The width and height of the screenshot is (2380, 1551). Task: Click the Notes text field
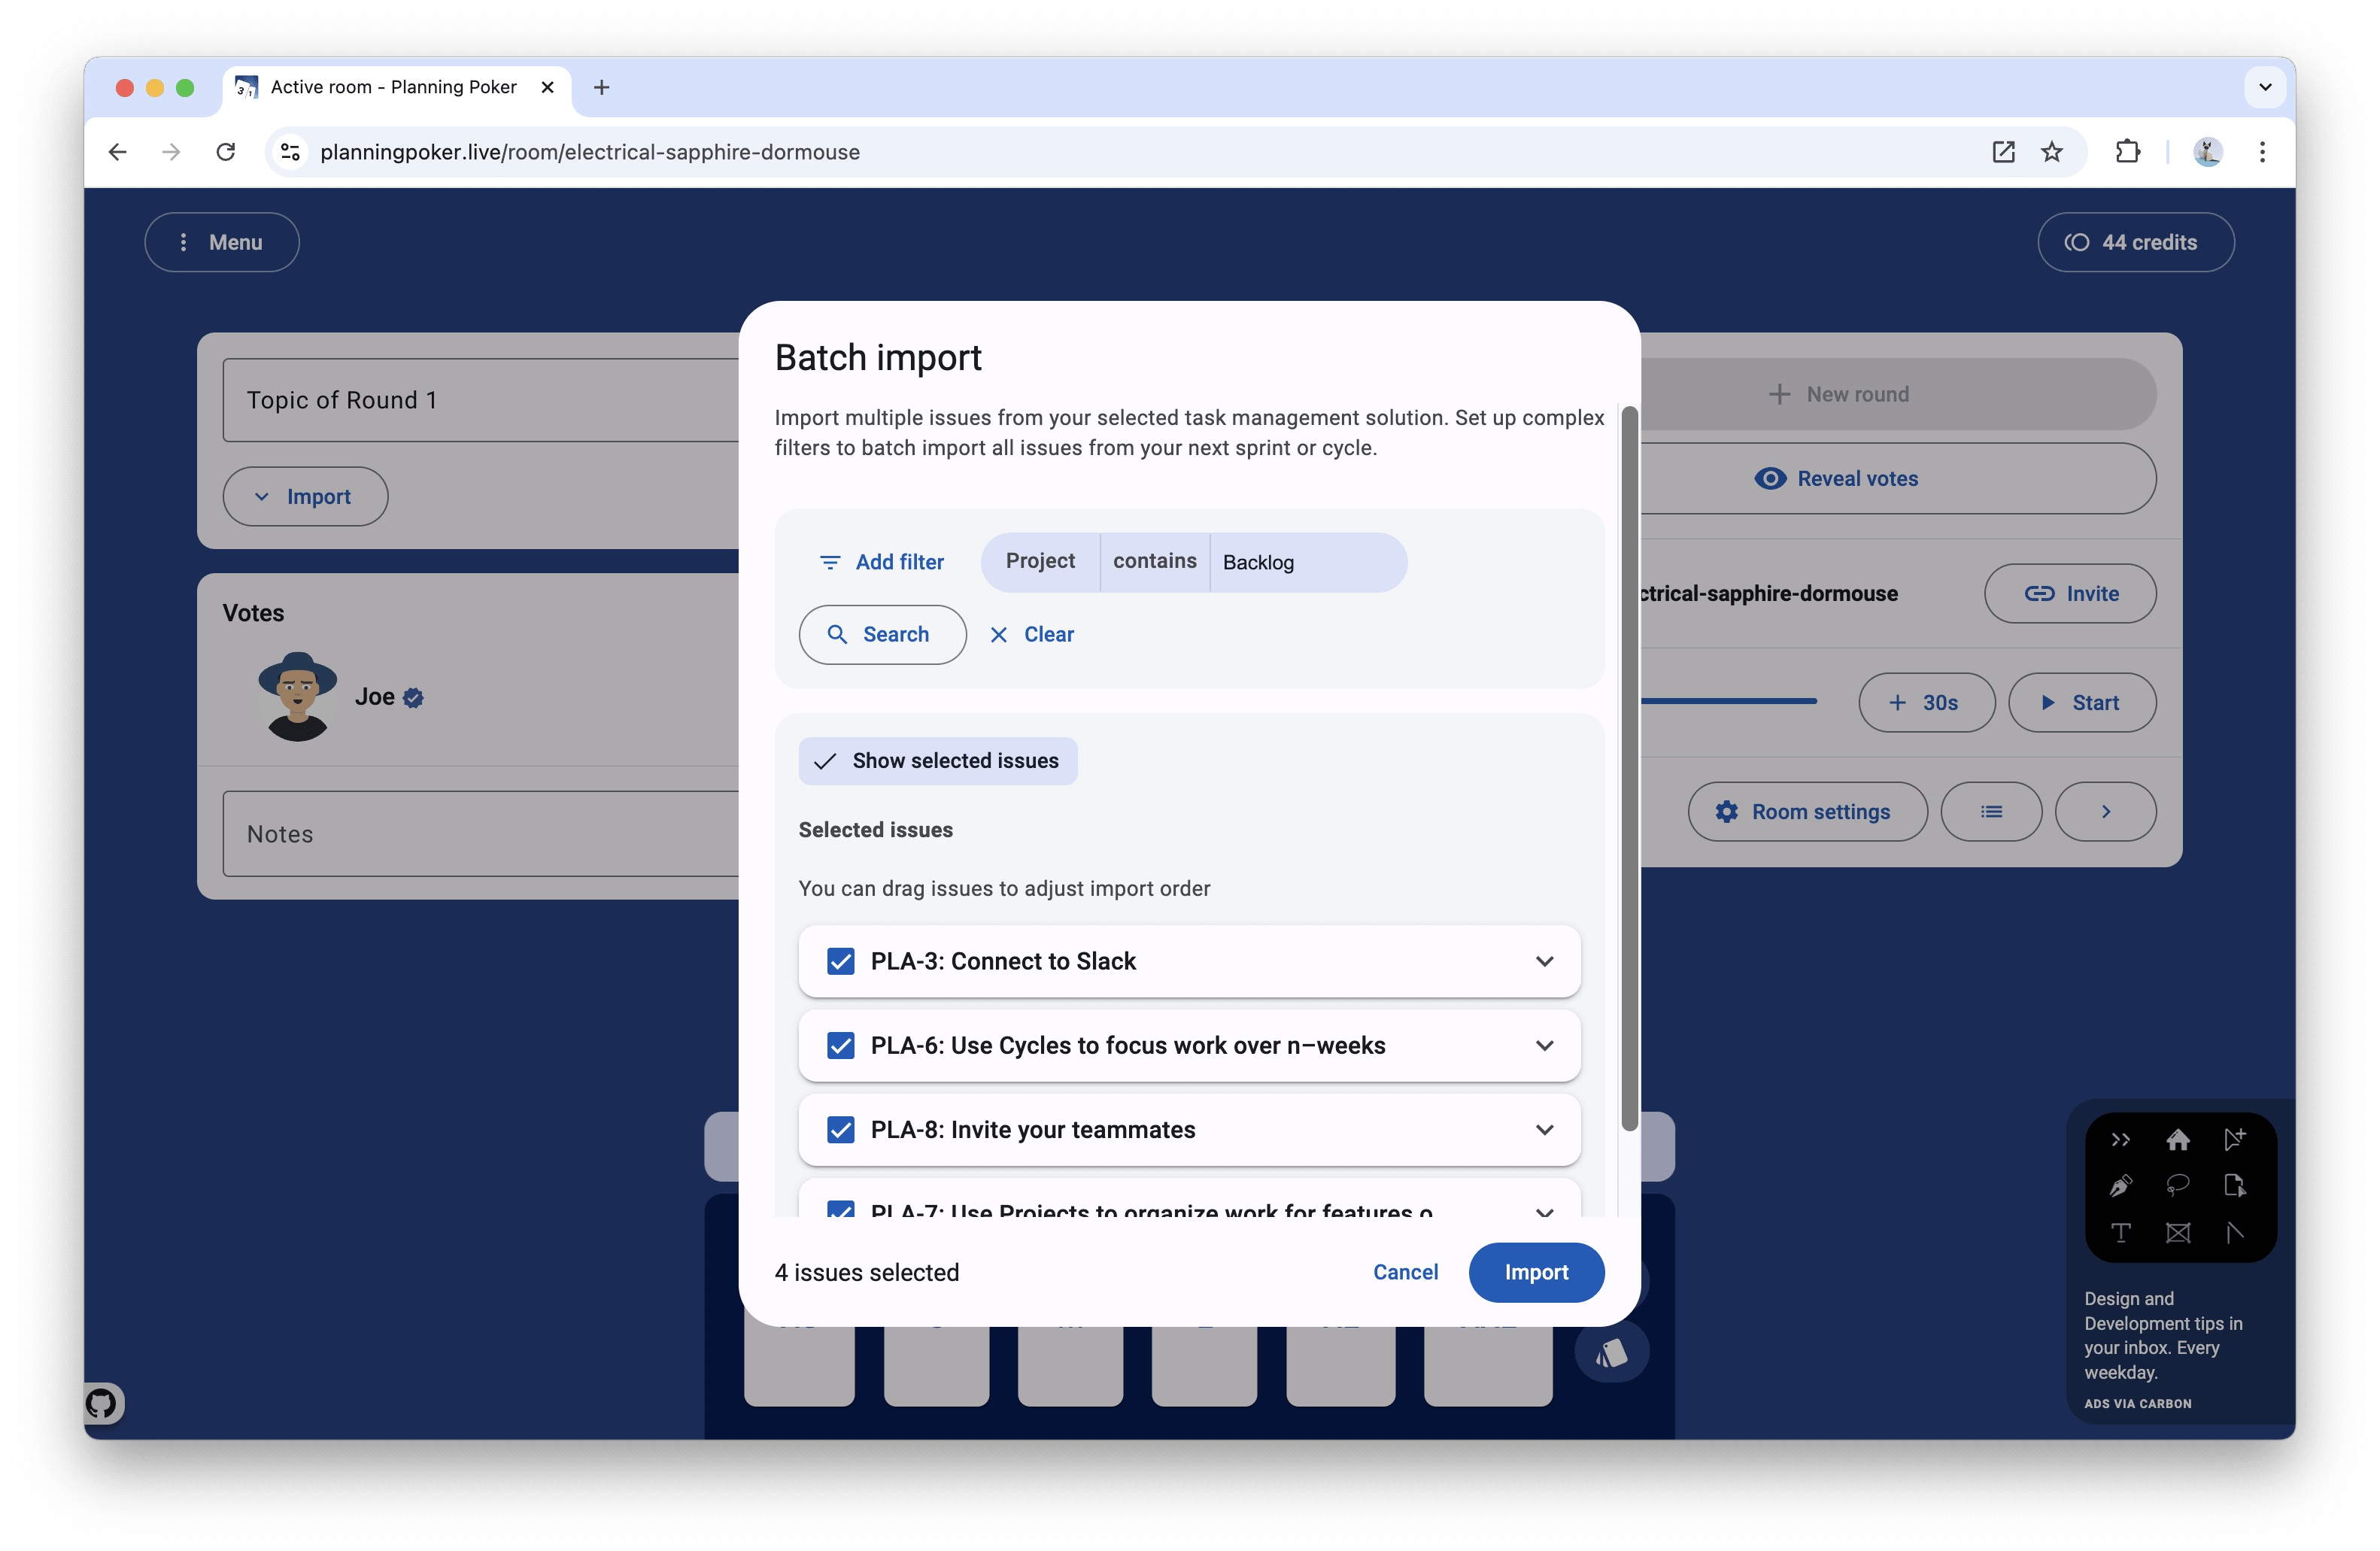coord(481,834)
